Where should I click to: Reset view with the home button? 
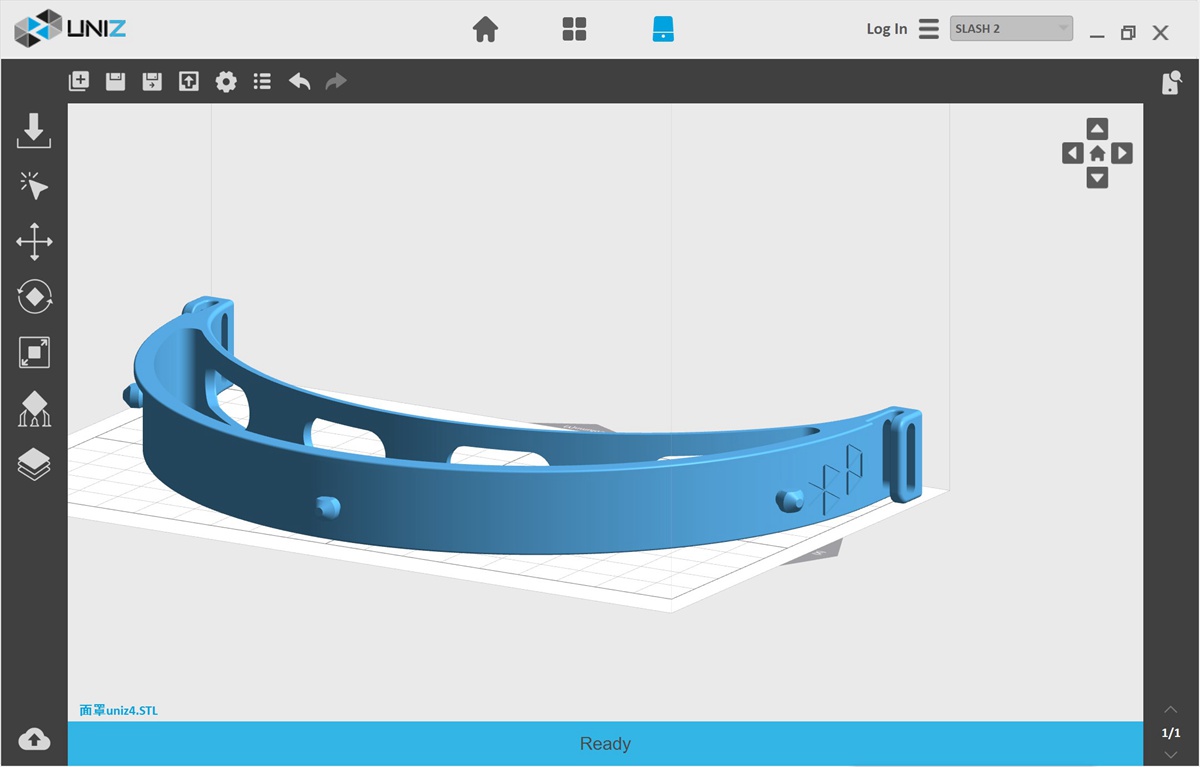tap(1097, 153)
